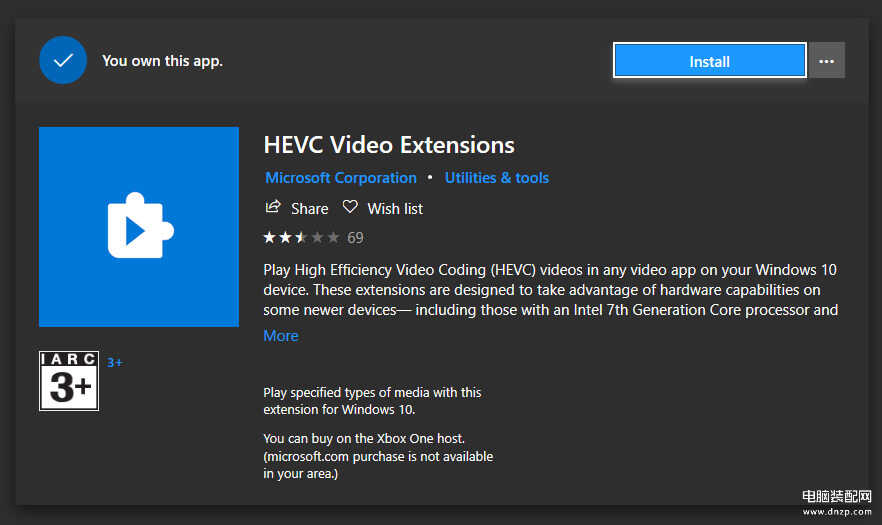
Task: Click the HEVC puzzle-piece app logo
Action: pyautogui.click(x=139, y=227)
